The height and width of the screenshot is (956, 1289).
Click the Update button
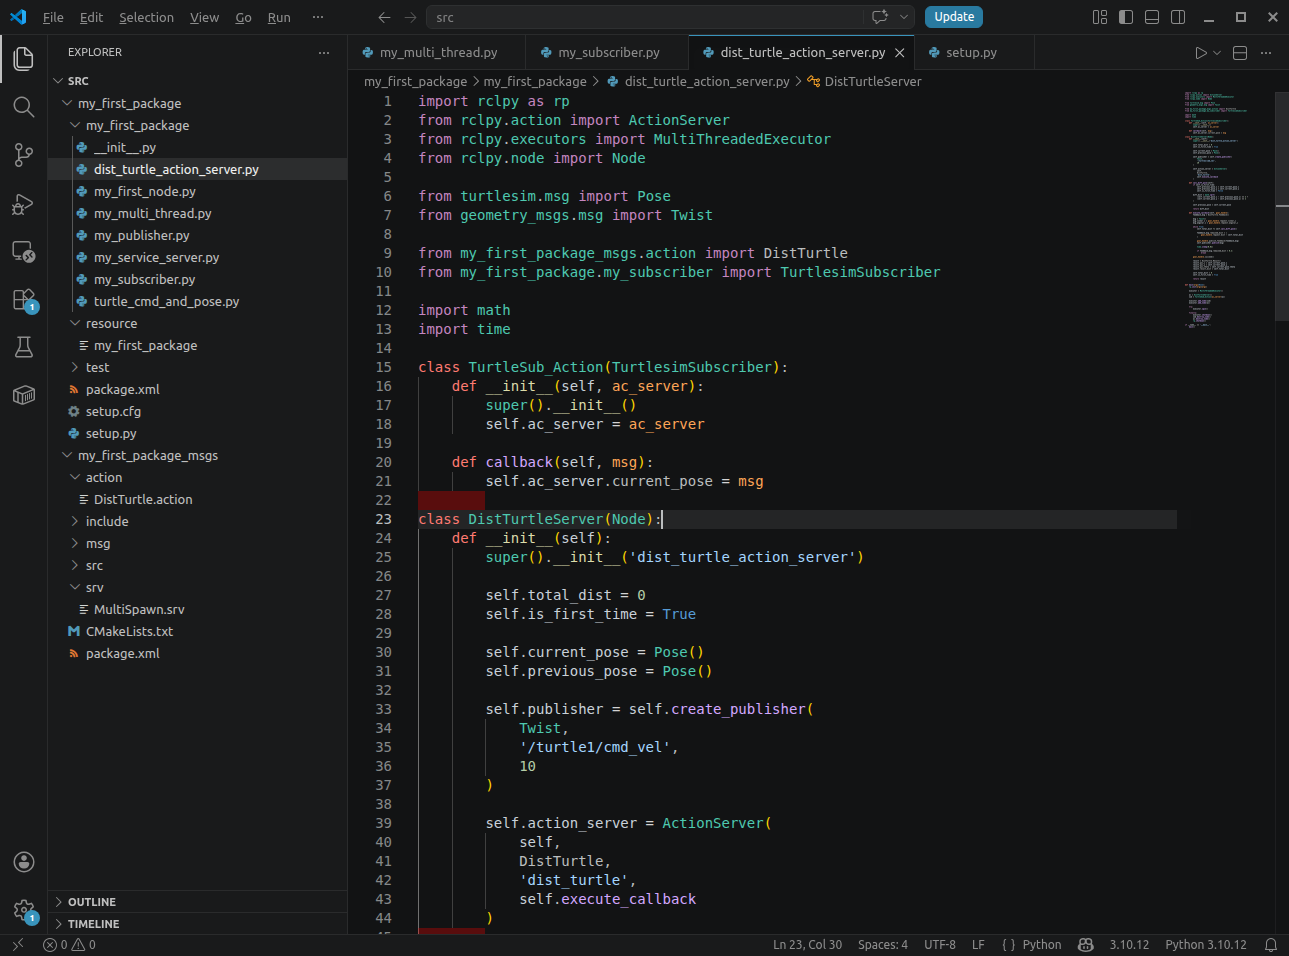point(954,17)
